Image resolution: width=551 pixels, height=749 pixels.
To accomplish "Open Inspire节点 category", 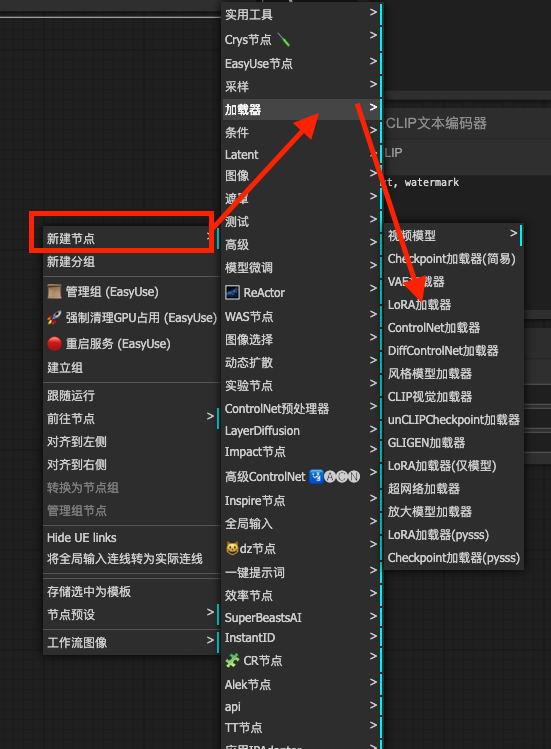I will pos(302,500).
